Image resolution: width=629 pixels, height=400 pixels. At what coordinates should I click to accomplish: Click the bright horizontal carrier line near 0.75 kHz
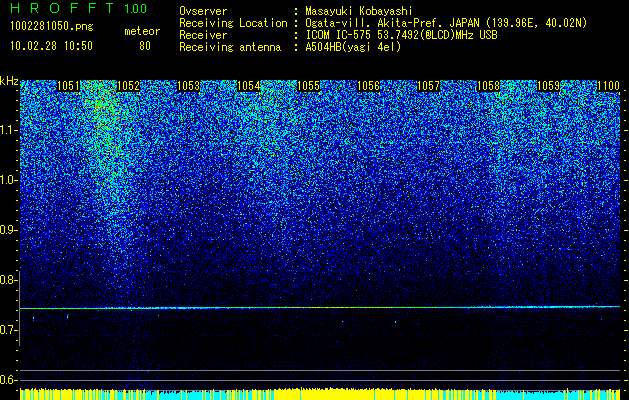tap(320, 307)
